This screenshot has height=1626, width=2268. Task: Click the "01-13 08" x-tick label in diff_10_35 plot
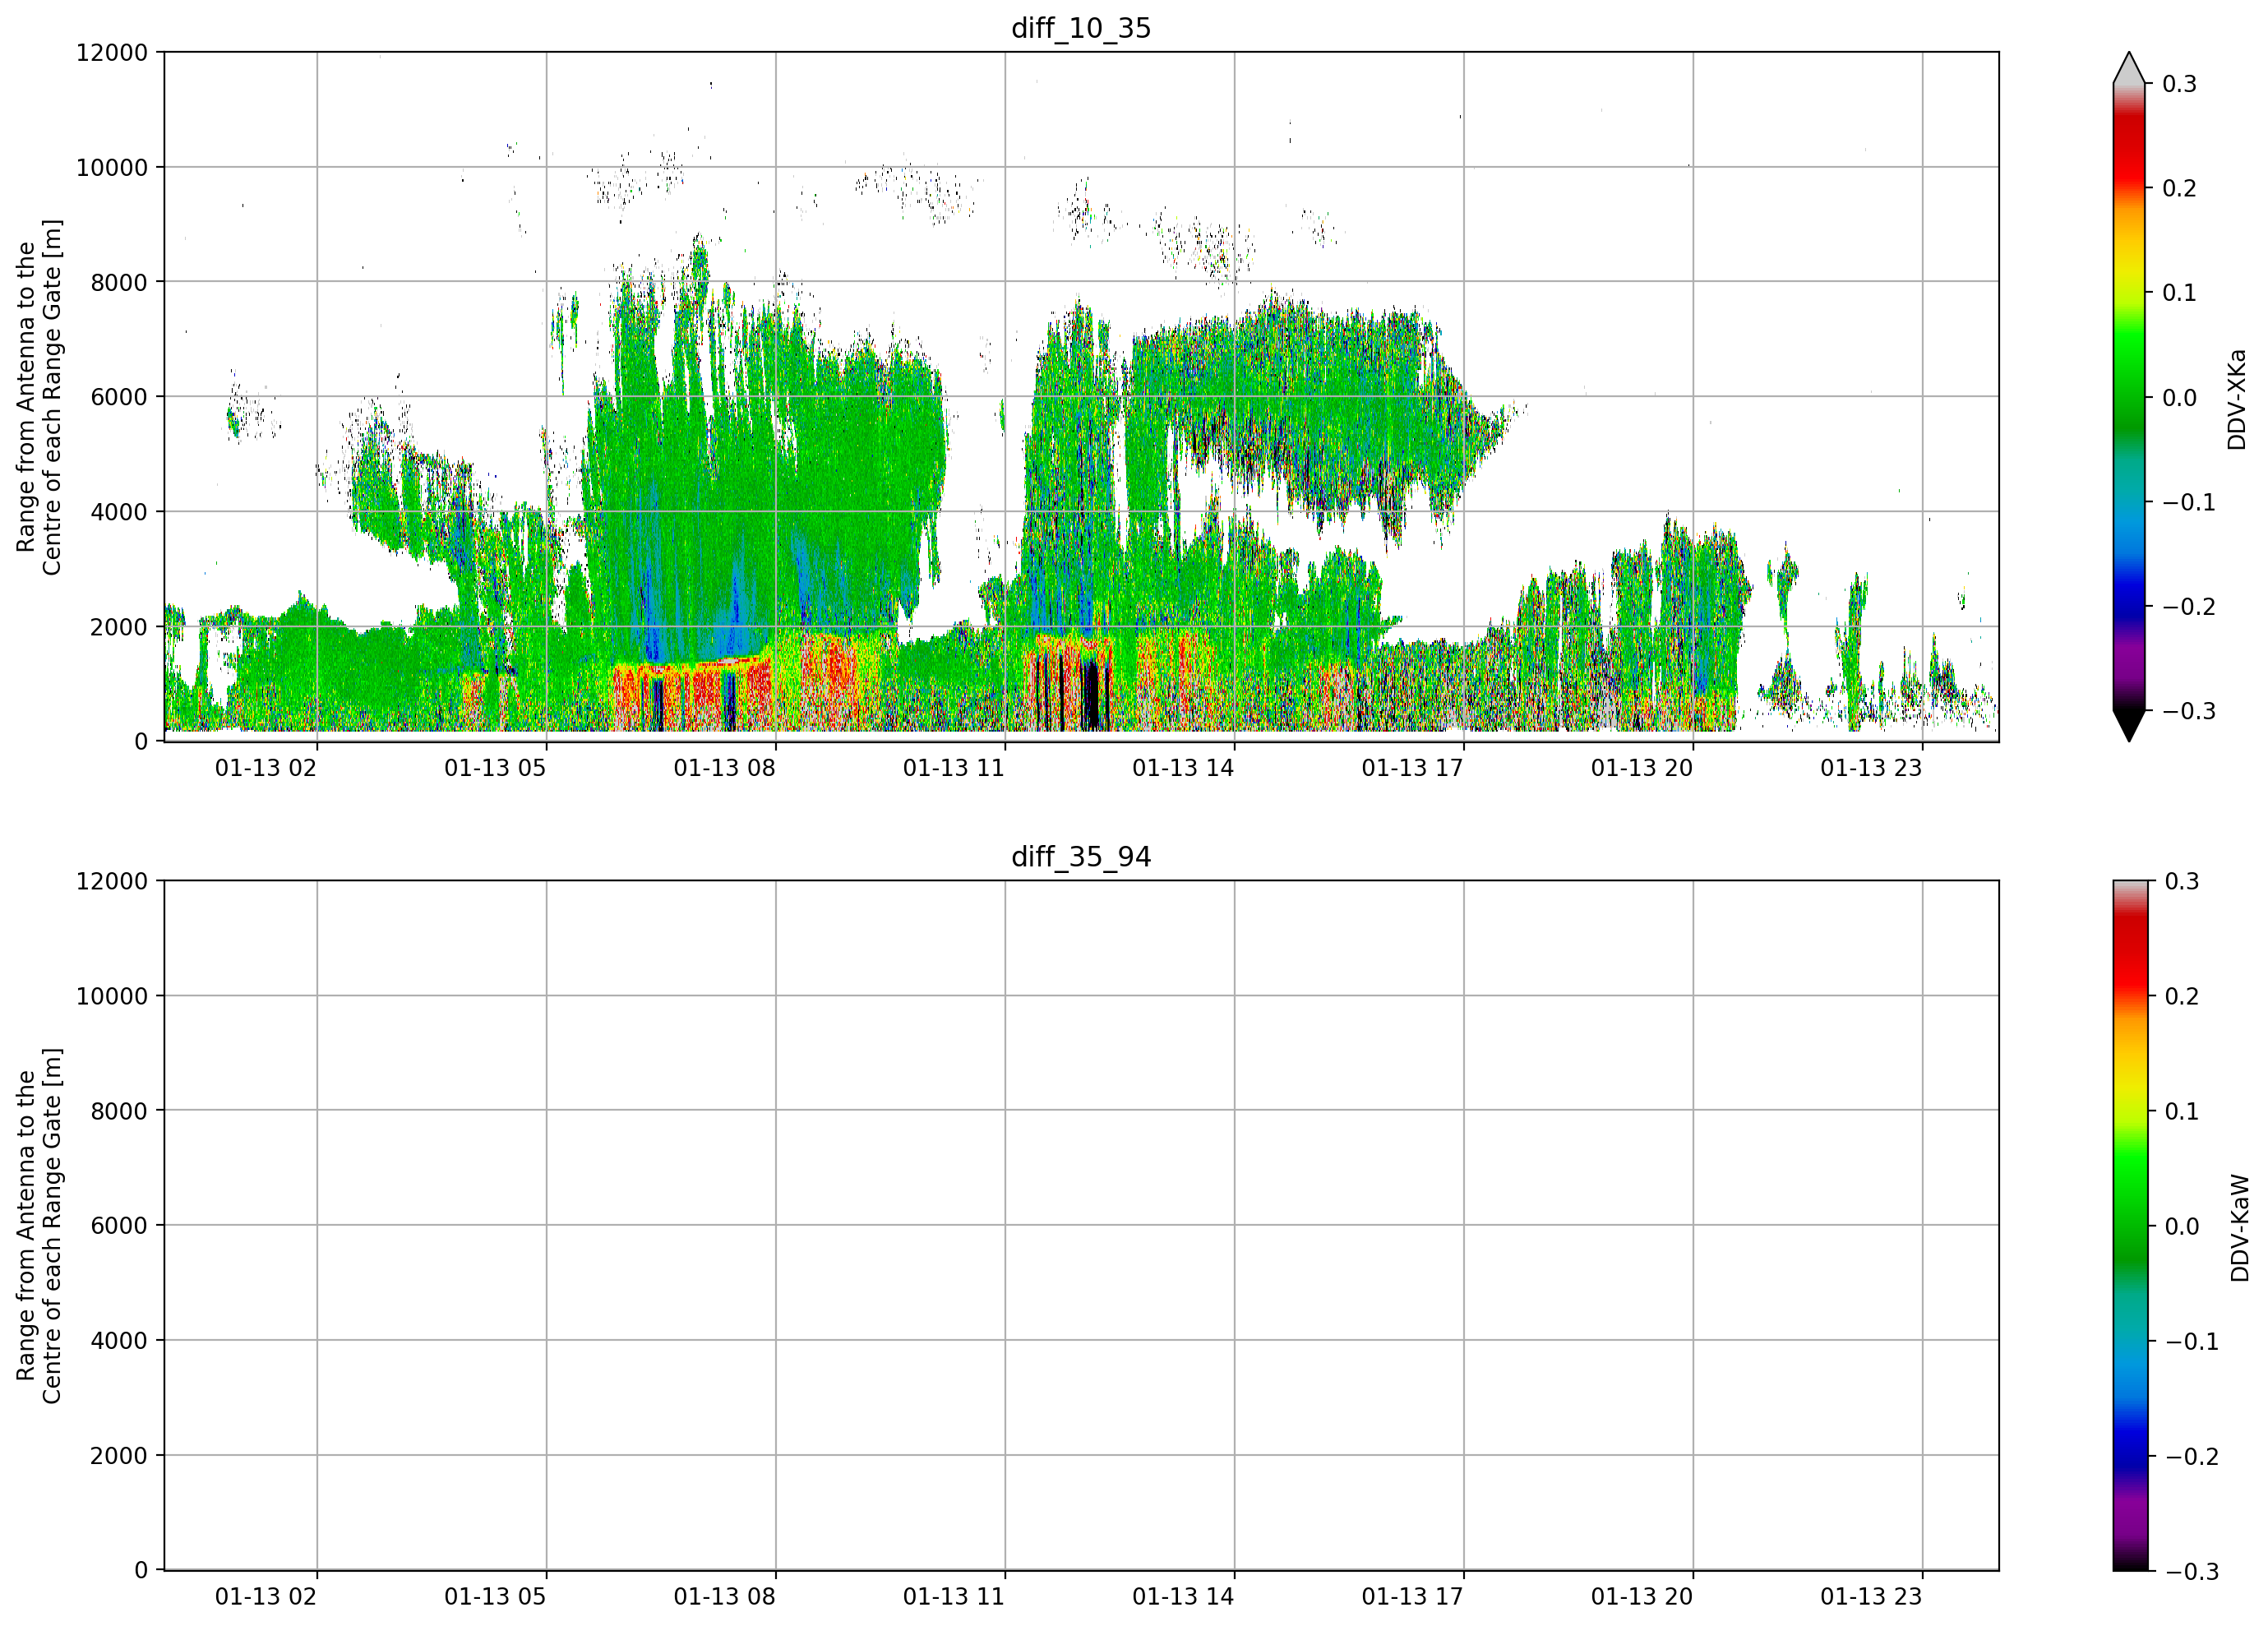724,768
